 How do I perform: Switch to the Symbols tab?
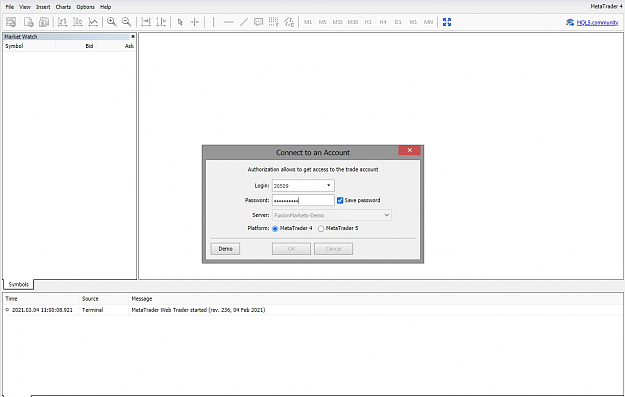click(x=18, y=284)
